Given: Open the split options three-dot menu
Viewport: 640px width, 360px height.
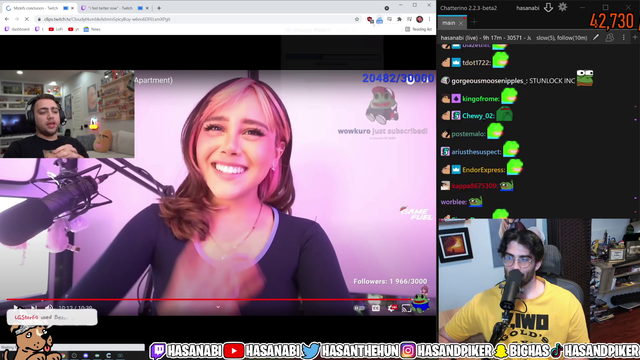Looking at the screenshot, I should point(623,38).
